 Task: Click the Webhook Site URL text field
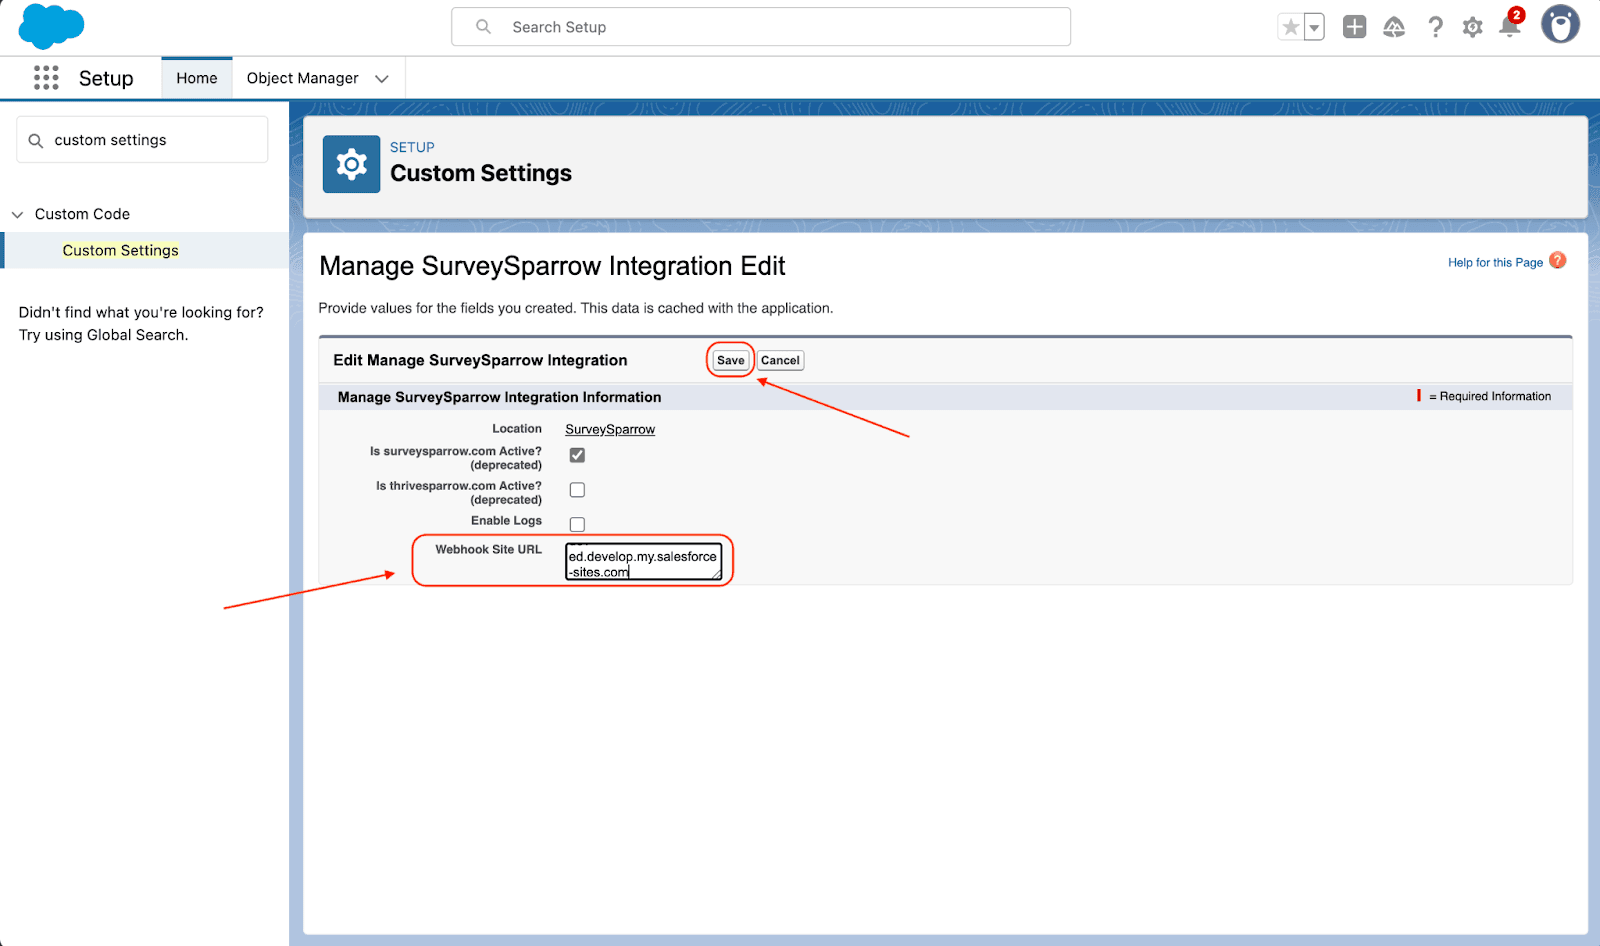(x=643, y=563)
